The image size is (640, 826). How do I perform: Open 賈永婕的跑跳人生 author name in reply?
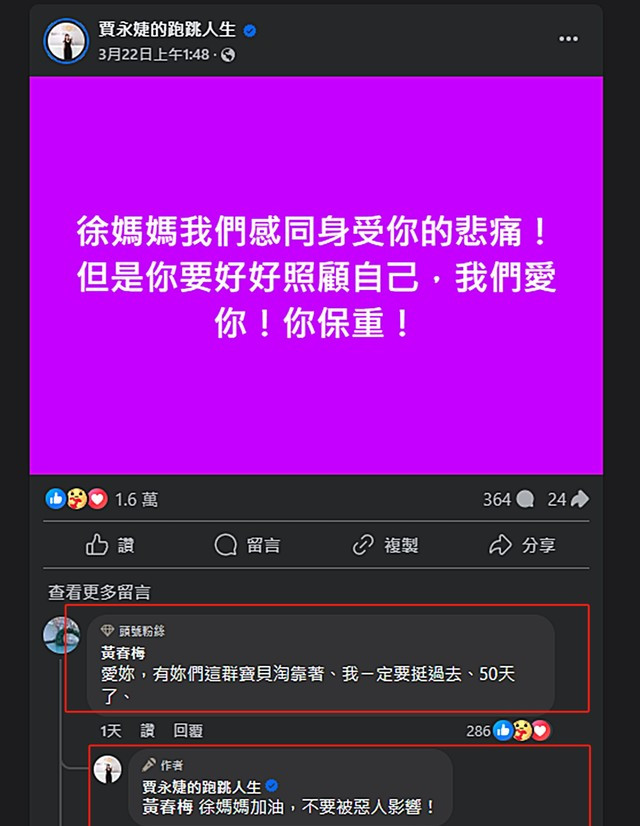click(201, 786)
